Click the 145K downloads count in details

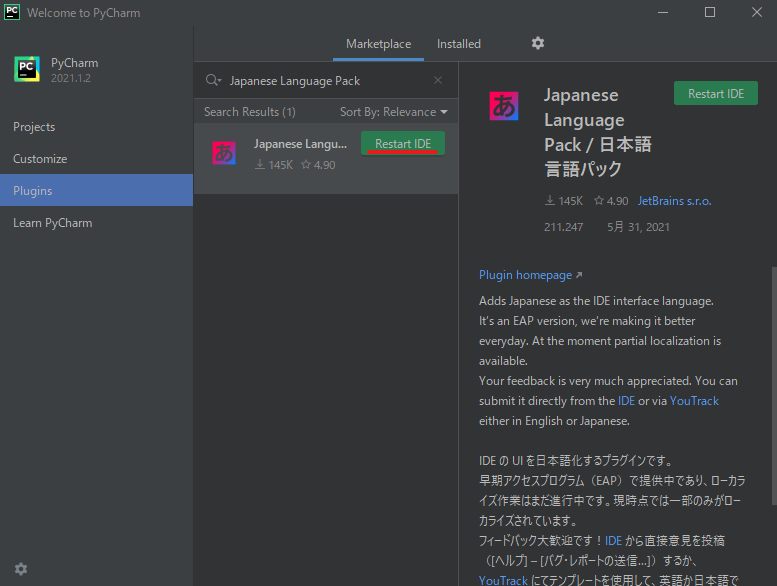click(564, 201)
